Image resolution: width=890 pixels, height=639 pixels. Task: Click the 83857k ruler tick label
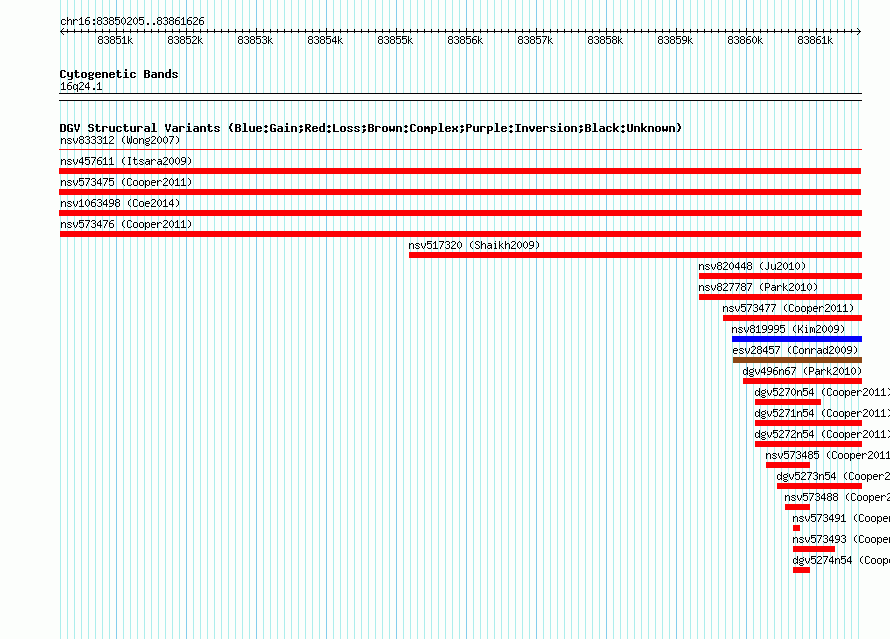pyautogui.click(x=535, y=40)
